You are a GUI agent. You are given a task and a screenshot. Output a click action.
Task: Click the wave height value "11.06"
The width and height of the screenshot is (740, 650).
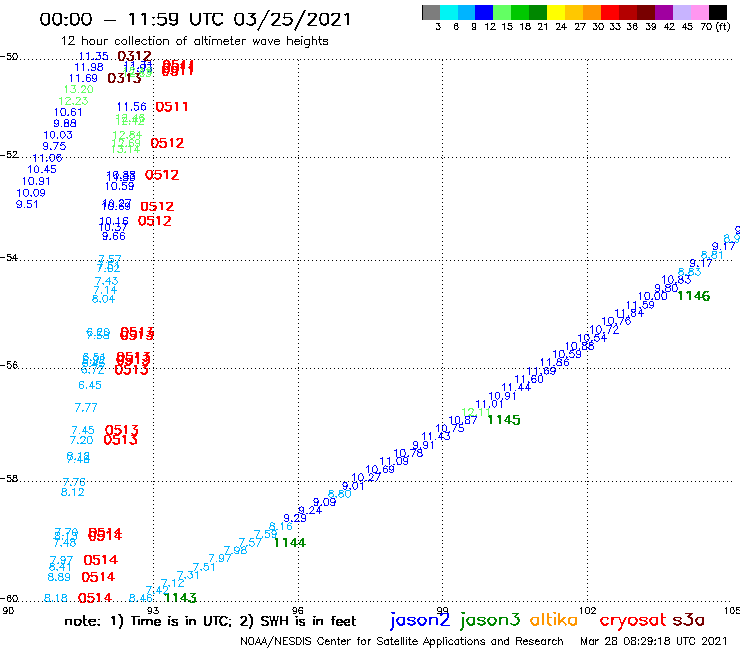(x=47, y=158)
